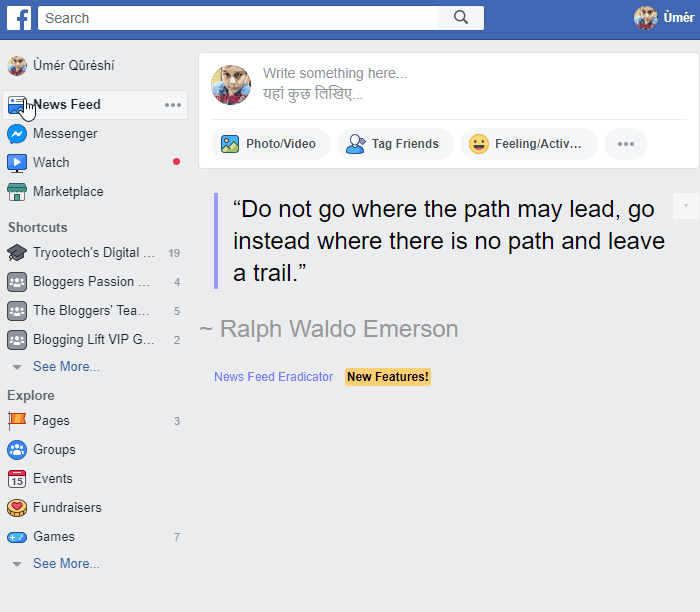This screenshot has width=700, height=612.
Task: Click the Explore section heading
Action: point(31,396)
